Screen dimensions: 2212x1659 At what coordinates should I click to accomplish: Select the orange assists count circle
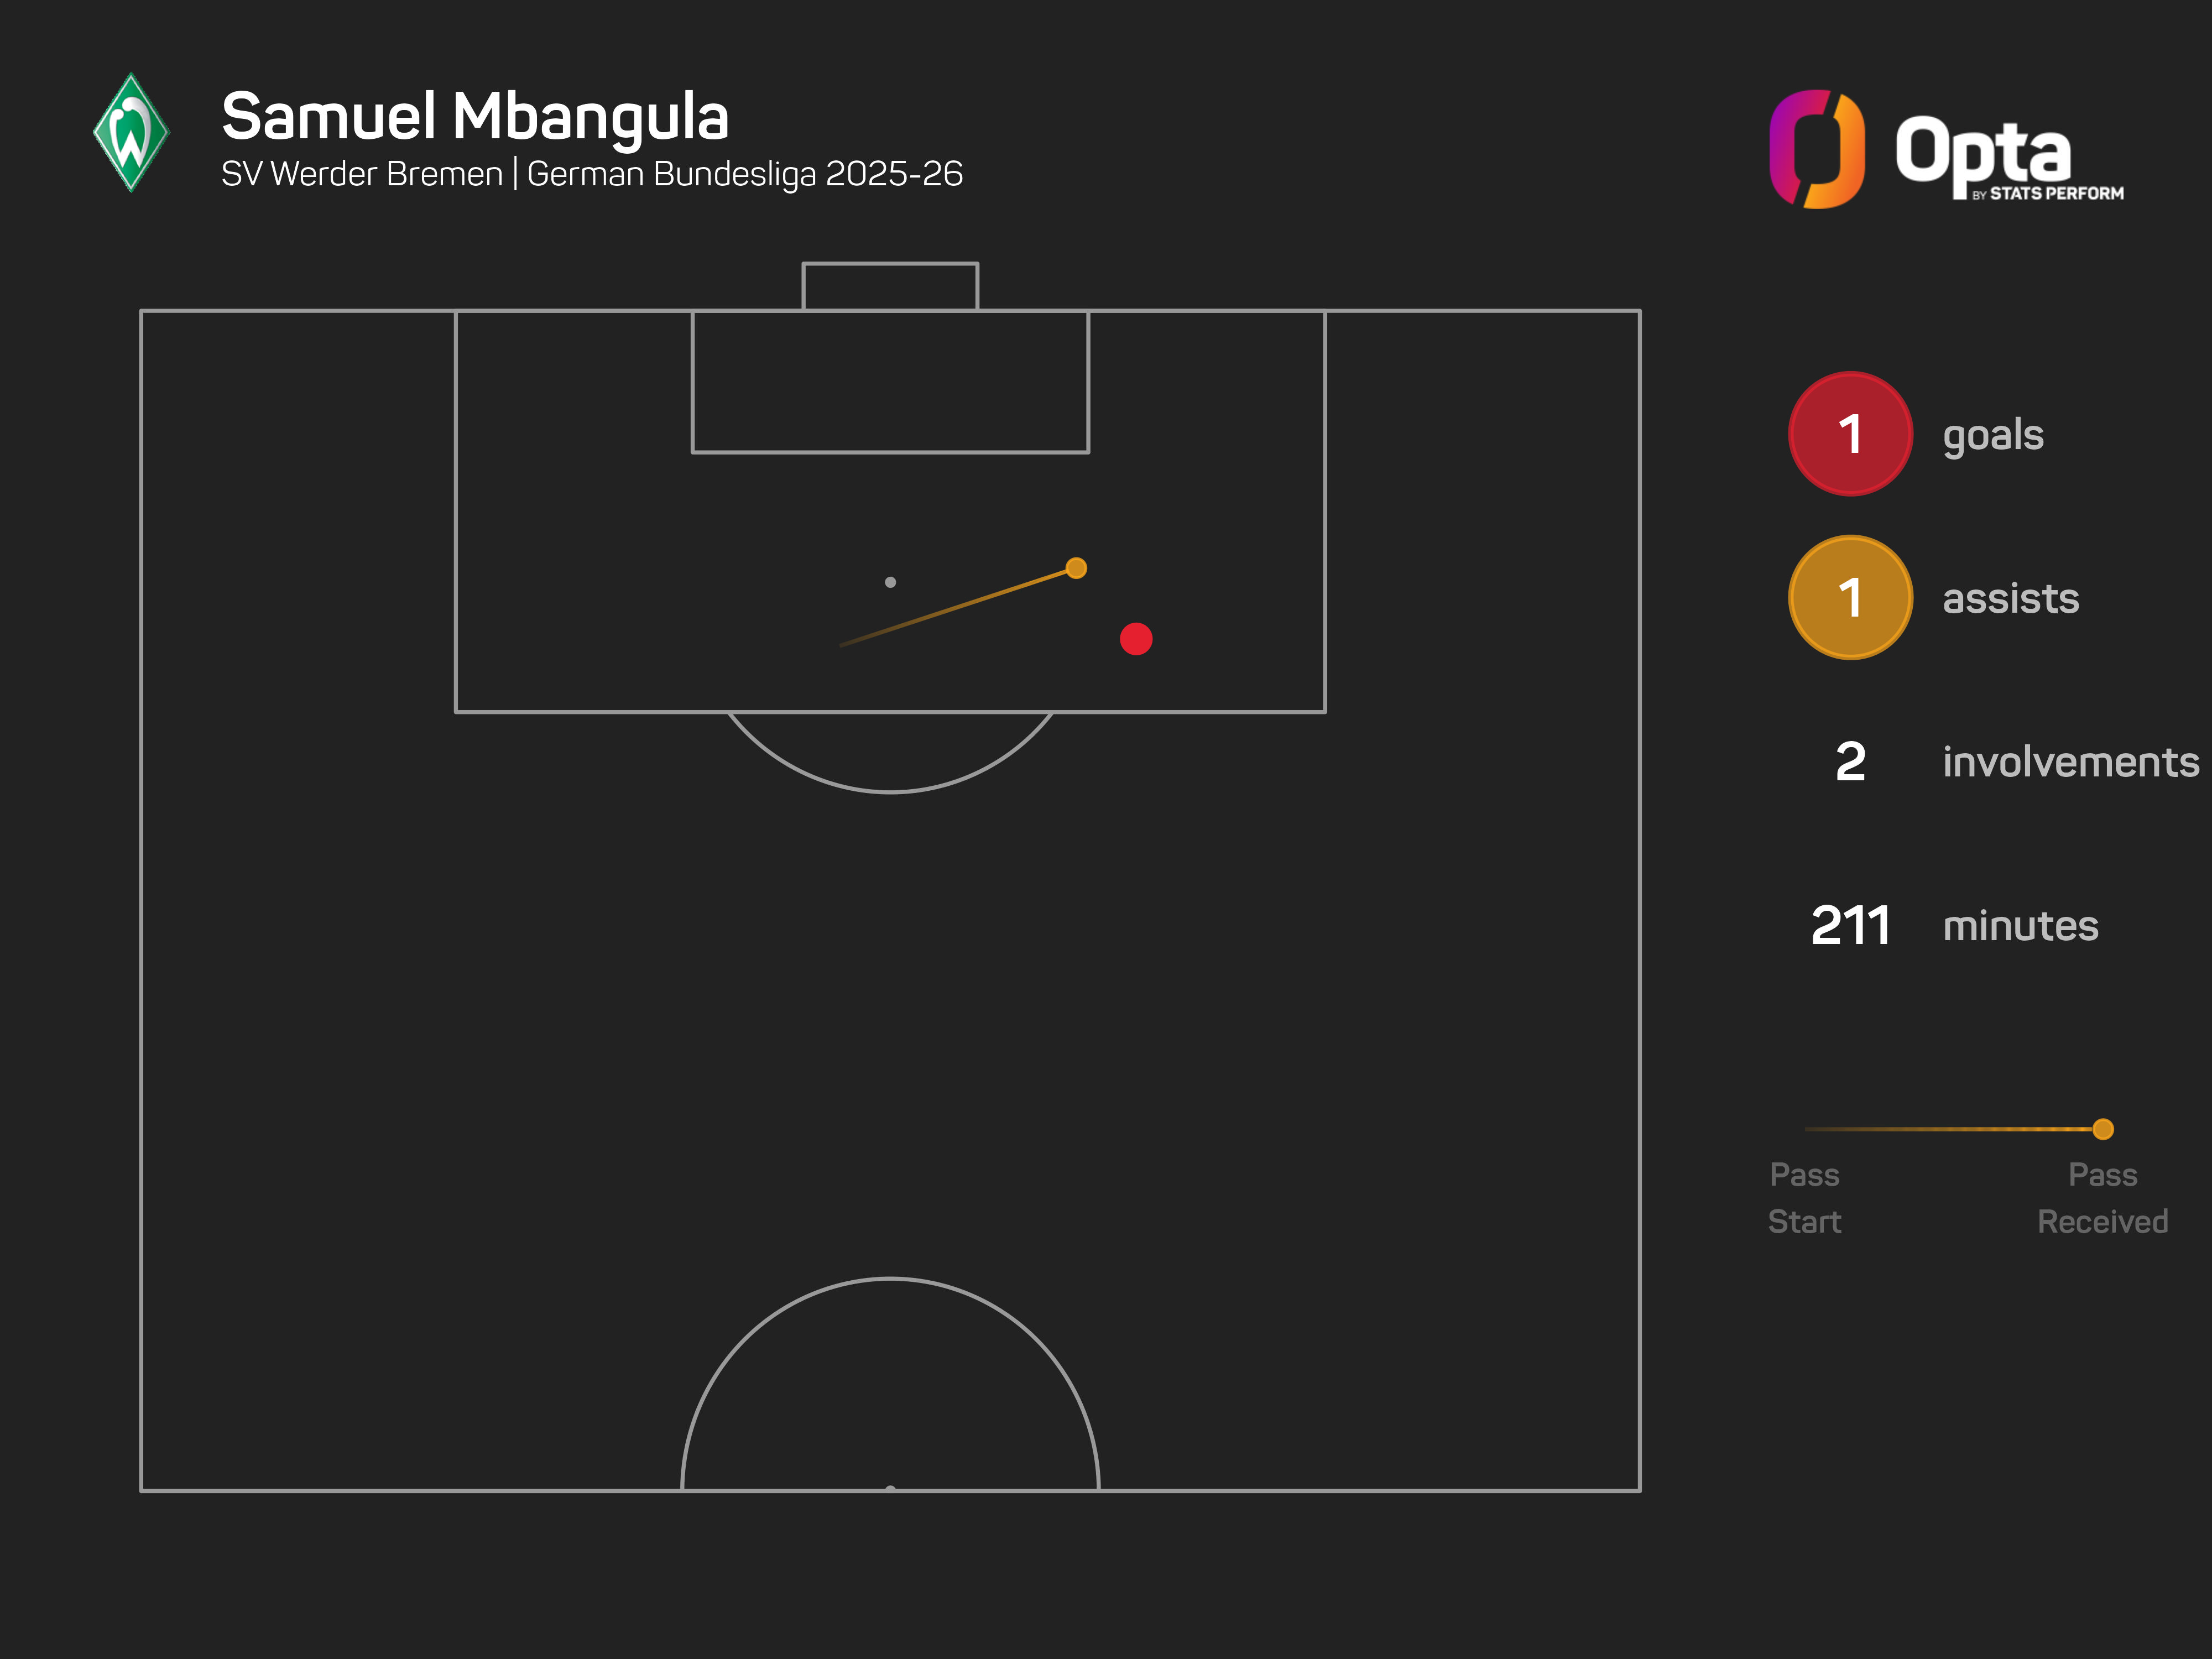click(x=1850, y=598)
